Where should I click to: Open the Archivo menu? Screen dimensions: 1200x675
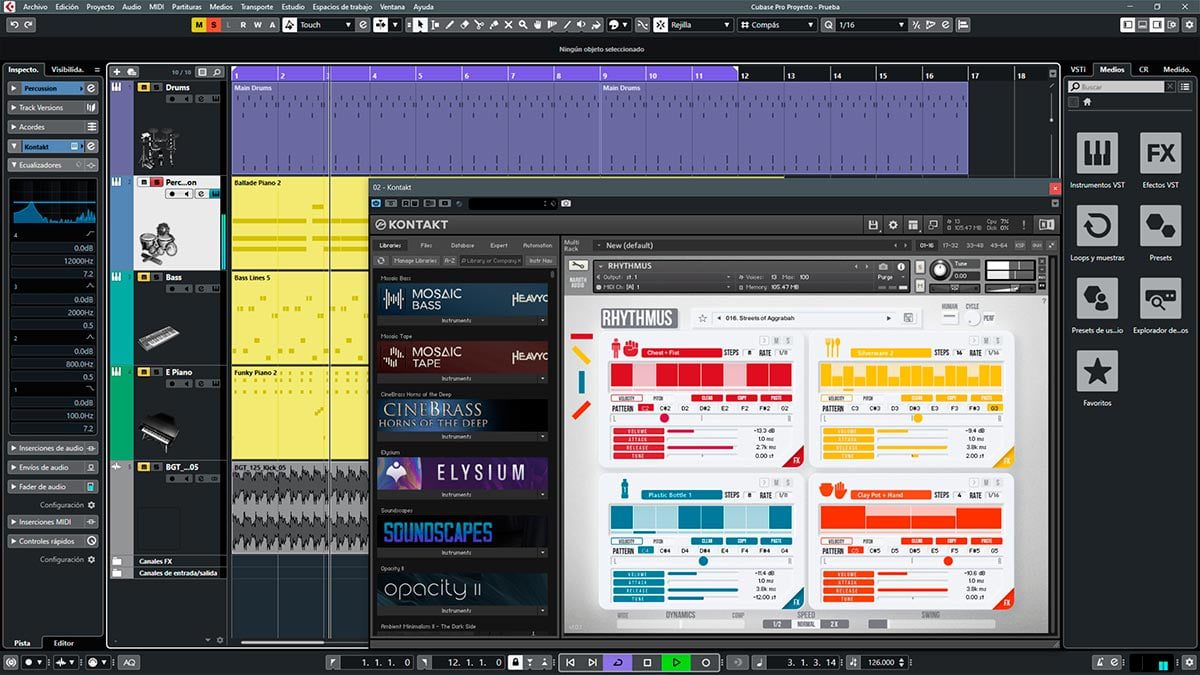[35, 7]
